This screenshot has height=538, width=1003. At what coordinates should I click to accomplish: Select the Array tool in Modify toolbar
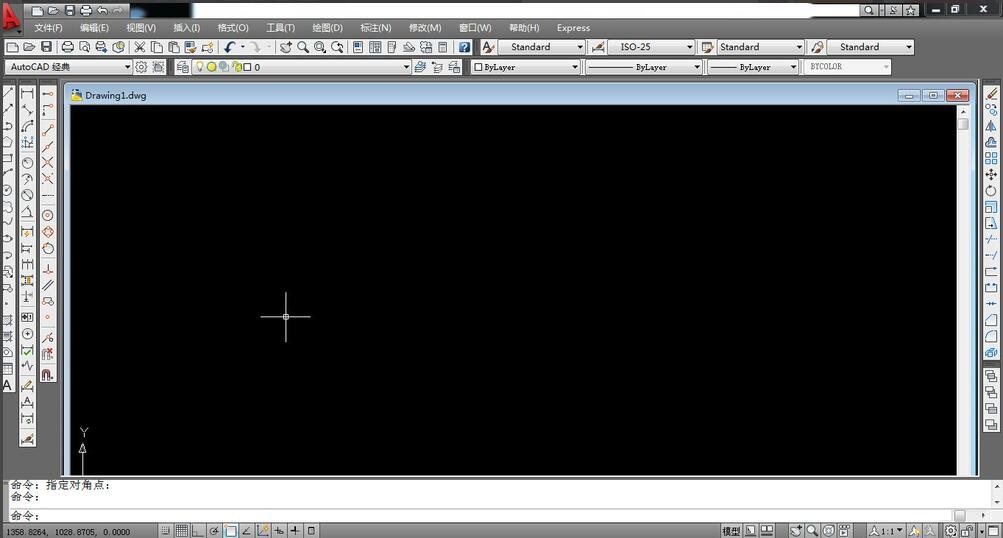coord(991,158)
